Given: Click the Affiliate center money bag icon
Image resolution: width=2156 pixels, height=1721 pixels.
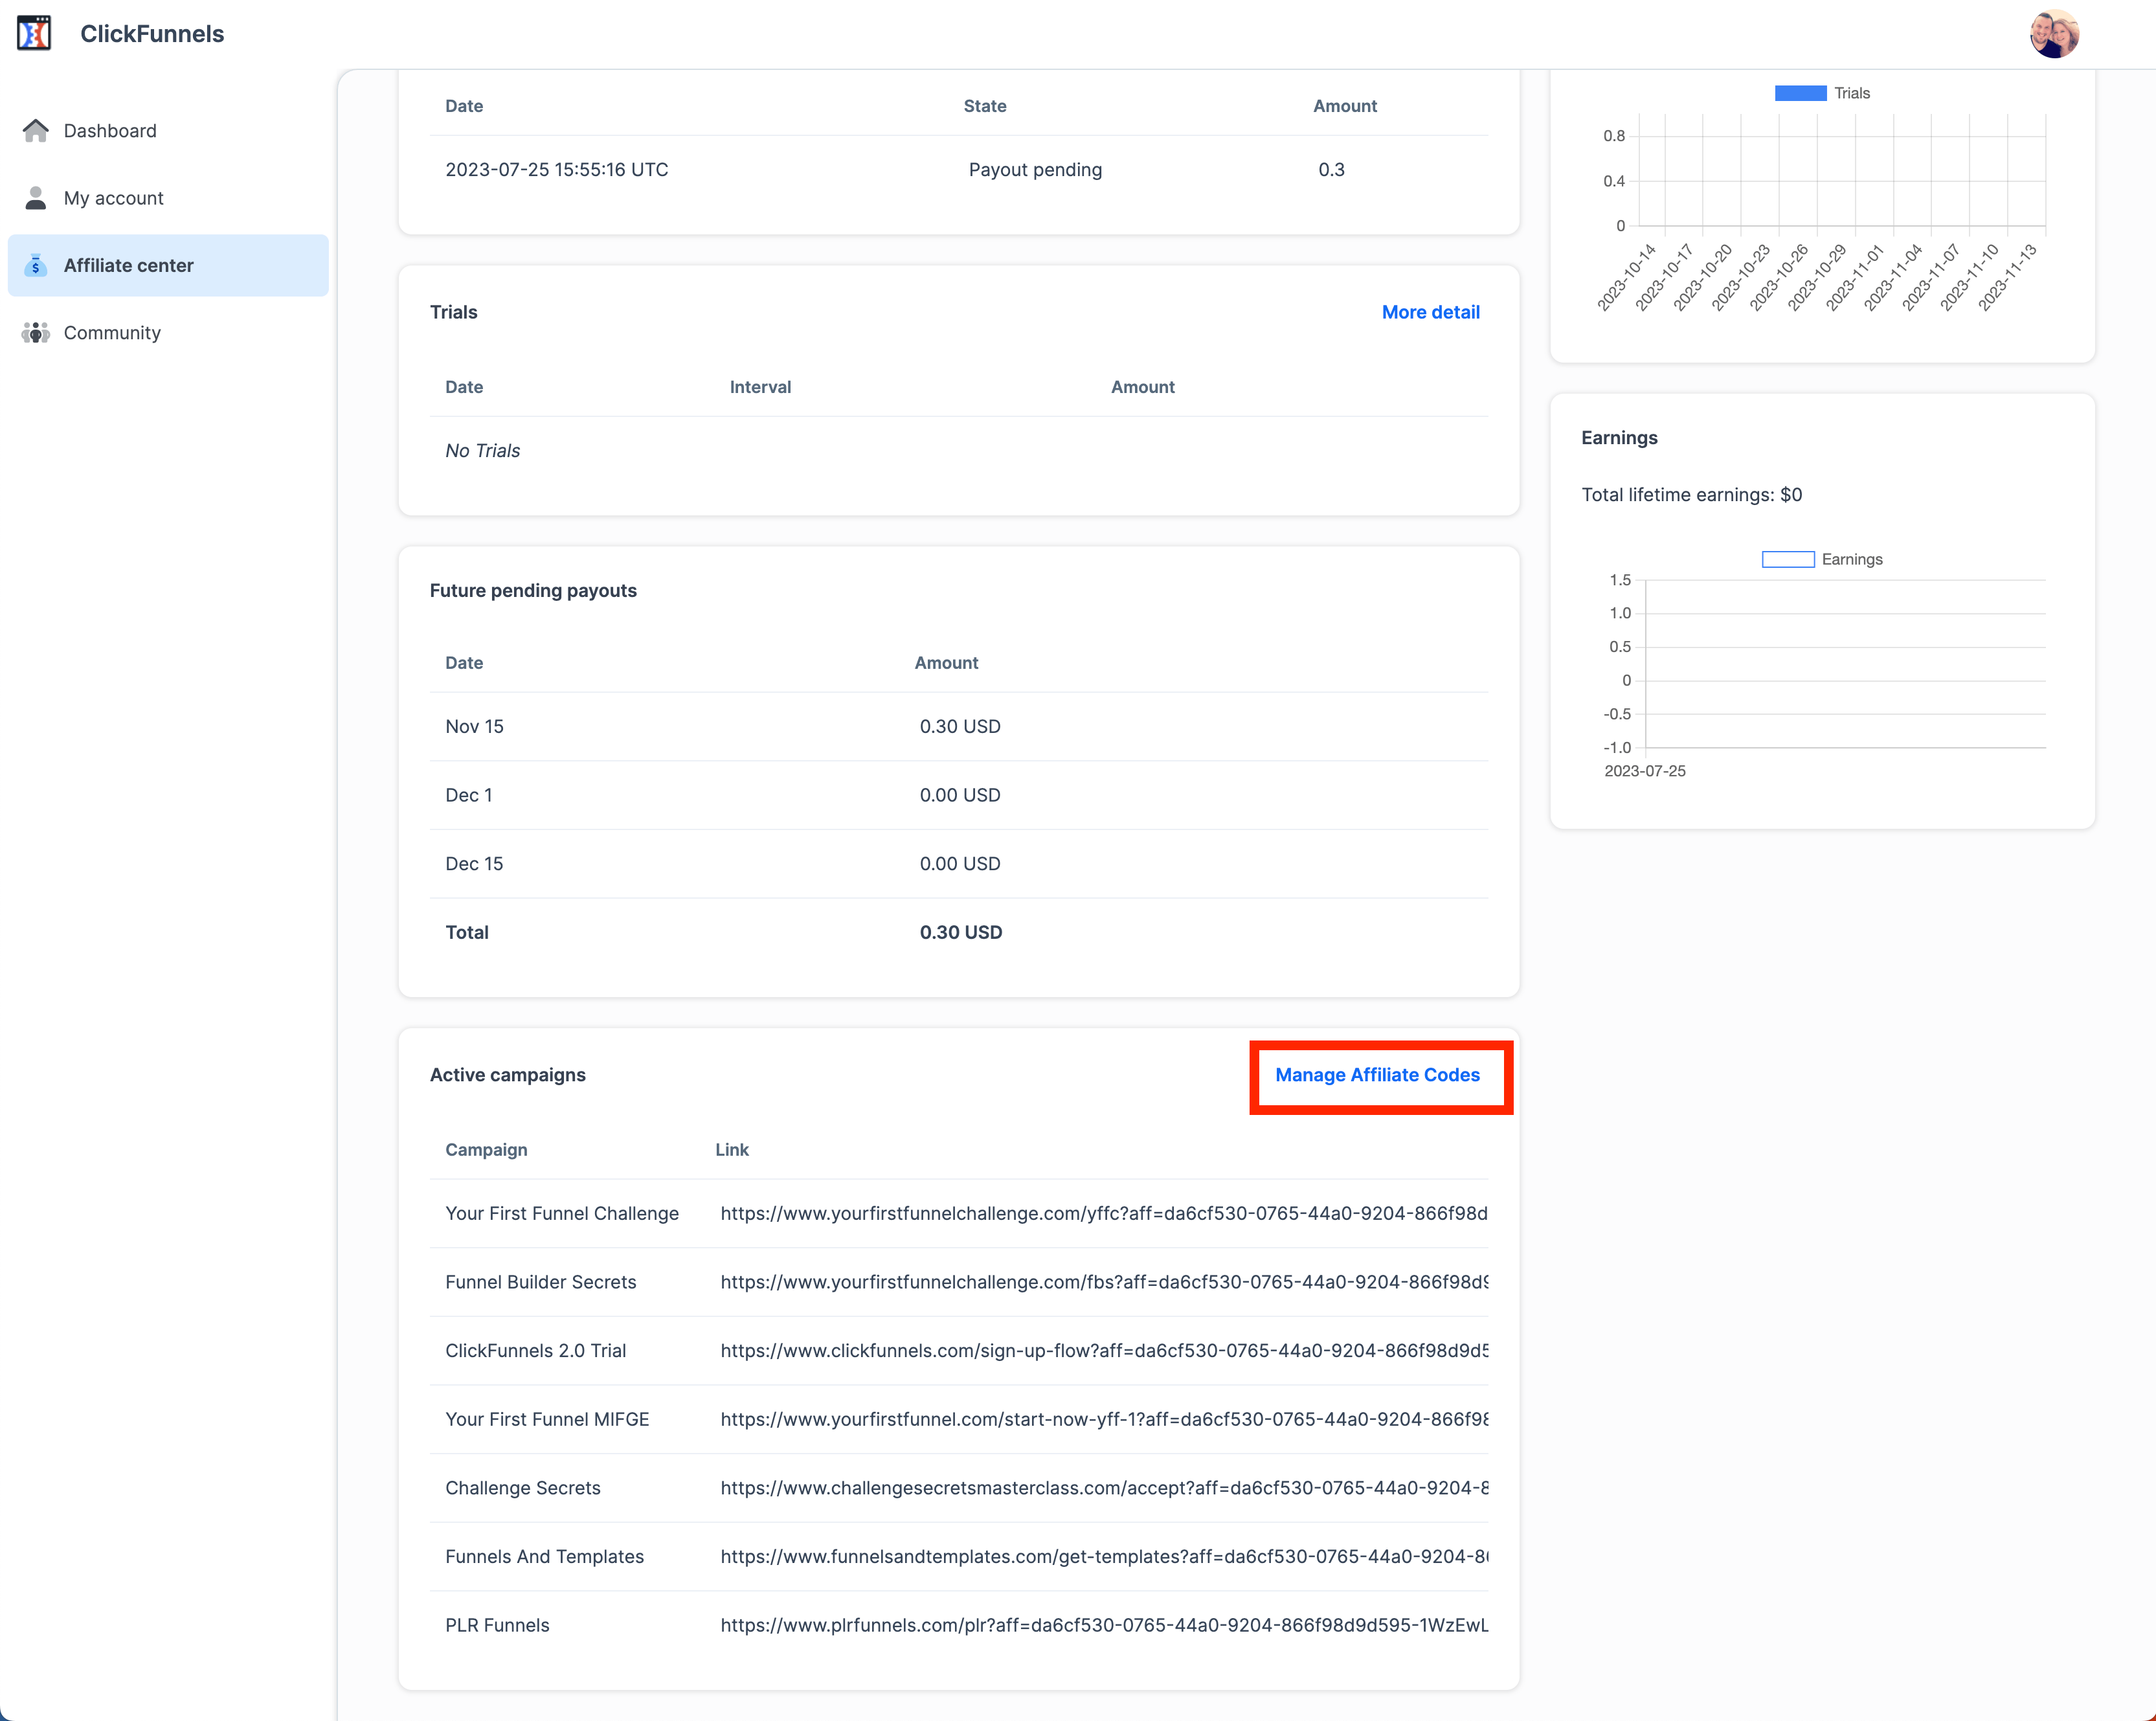Looking at the screenshot, I should 36,265.
